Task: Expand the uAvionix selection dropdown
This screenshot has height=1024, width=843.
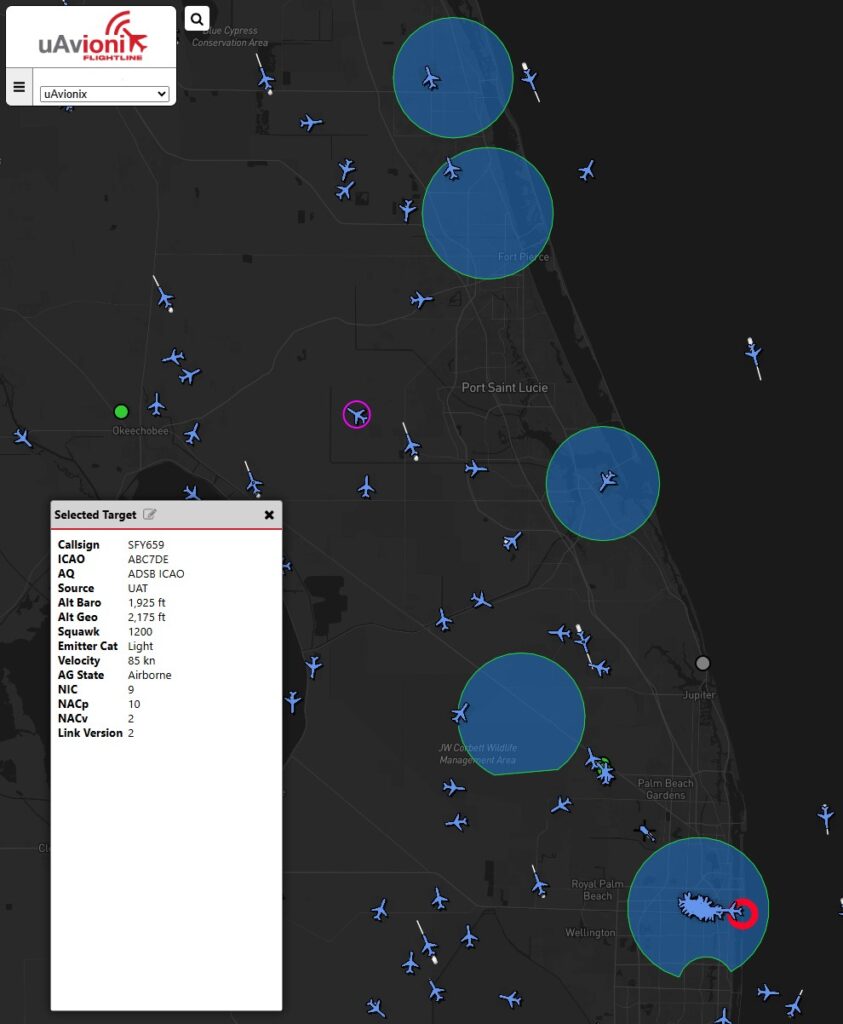Action: [104, 94]
